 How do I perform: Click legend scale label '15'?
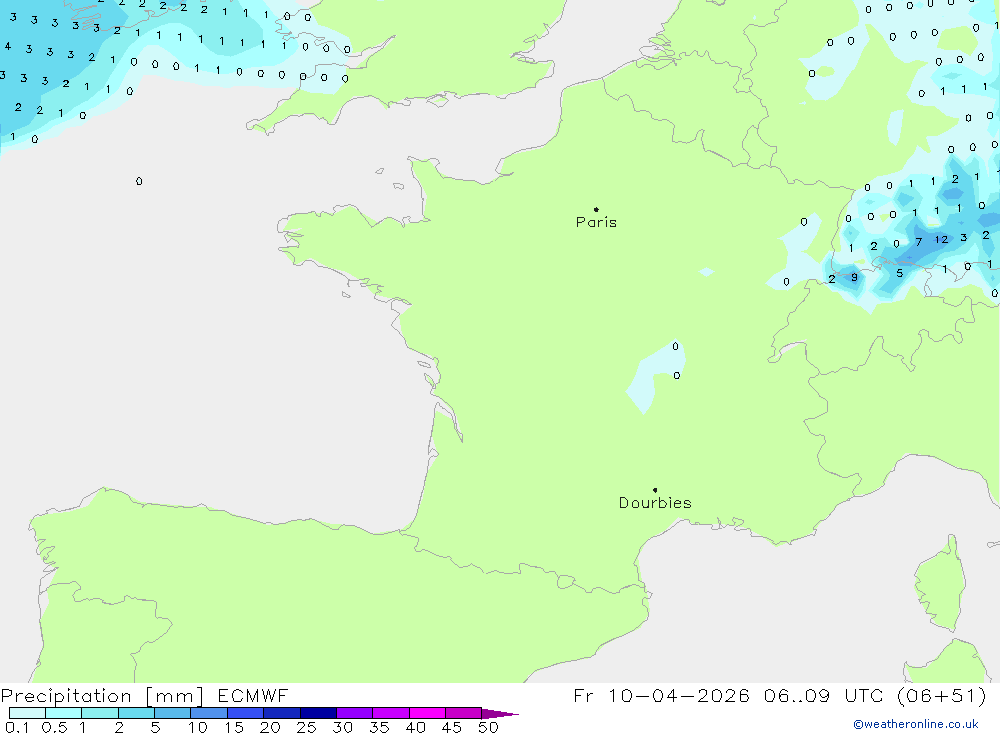point(233,727)
